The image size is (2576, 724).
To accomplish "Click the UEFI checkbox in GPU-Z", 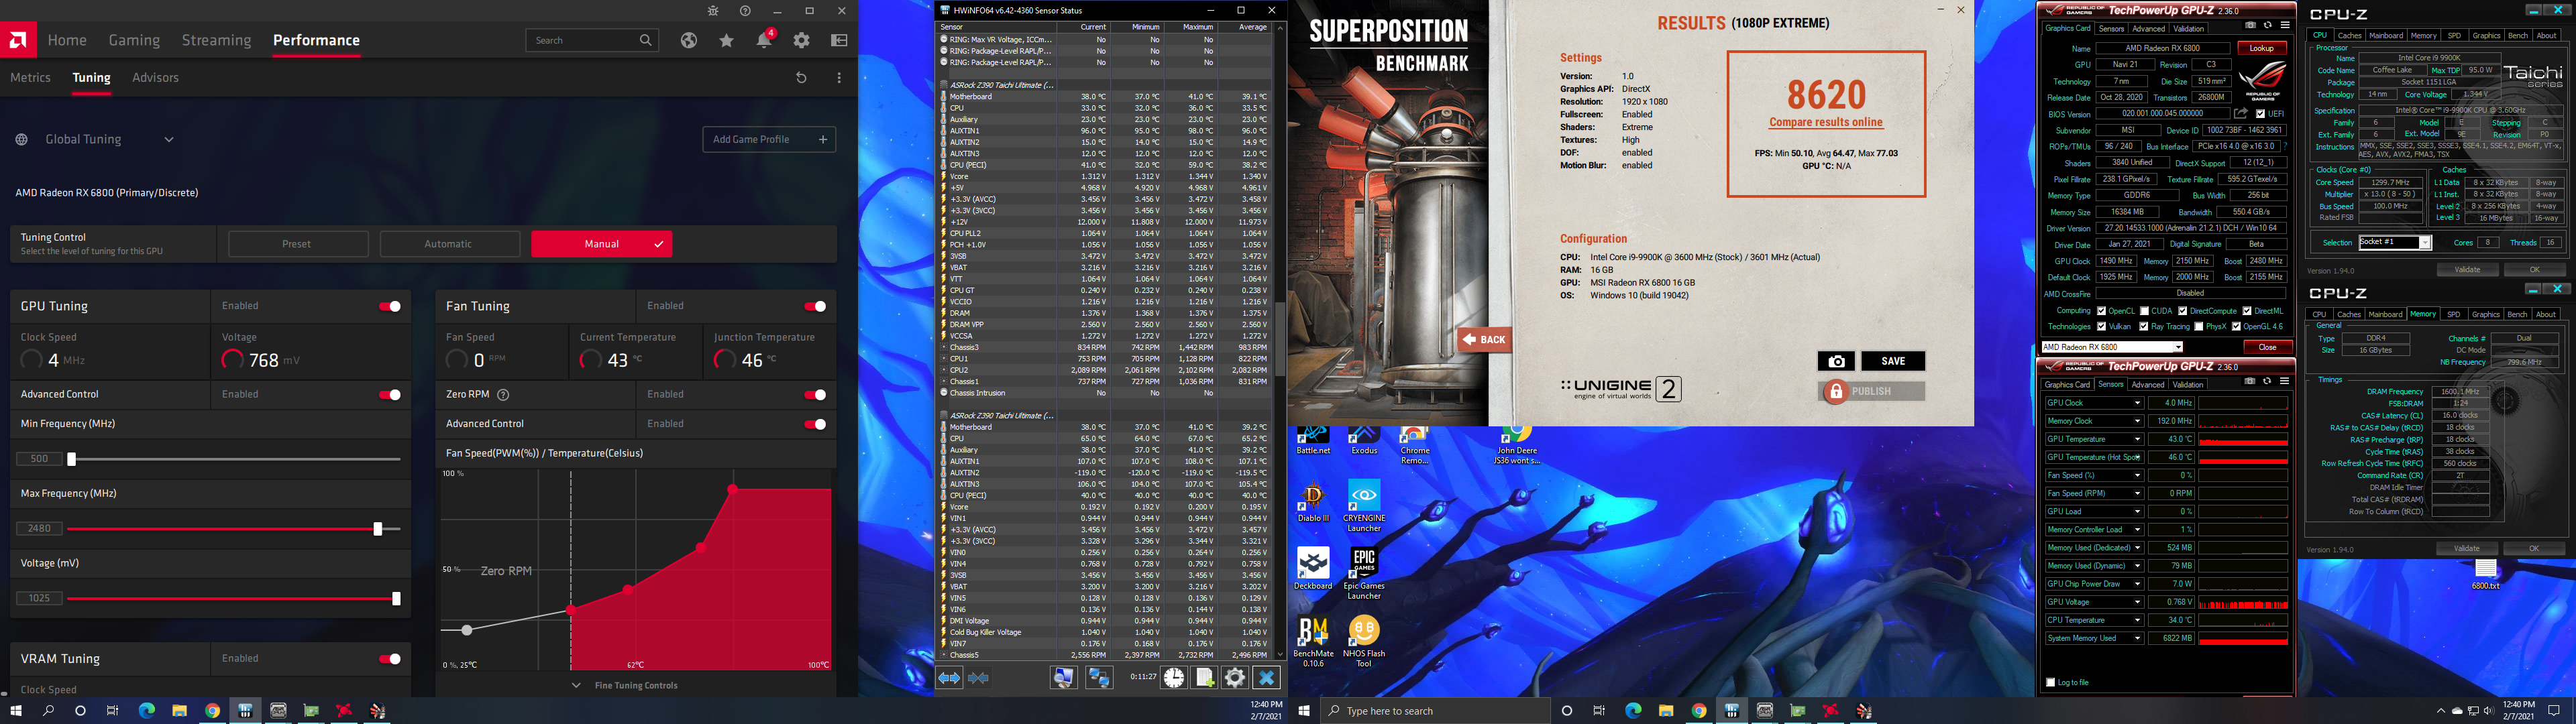I will [2261, 114].
